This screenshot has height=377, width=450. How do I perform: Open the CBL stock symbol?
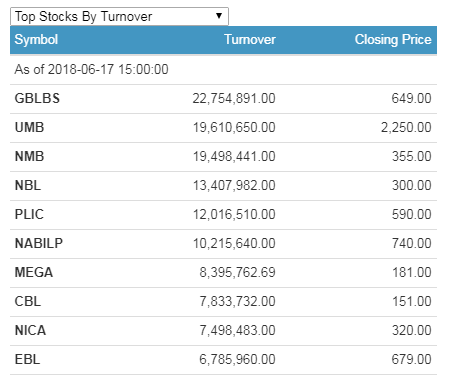point(28,302)
